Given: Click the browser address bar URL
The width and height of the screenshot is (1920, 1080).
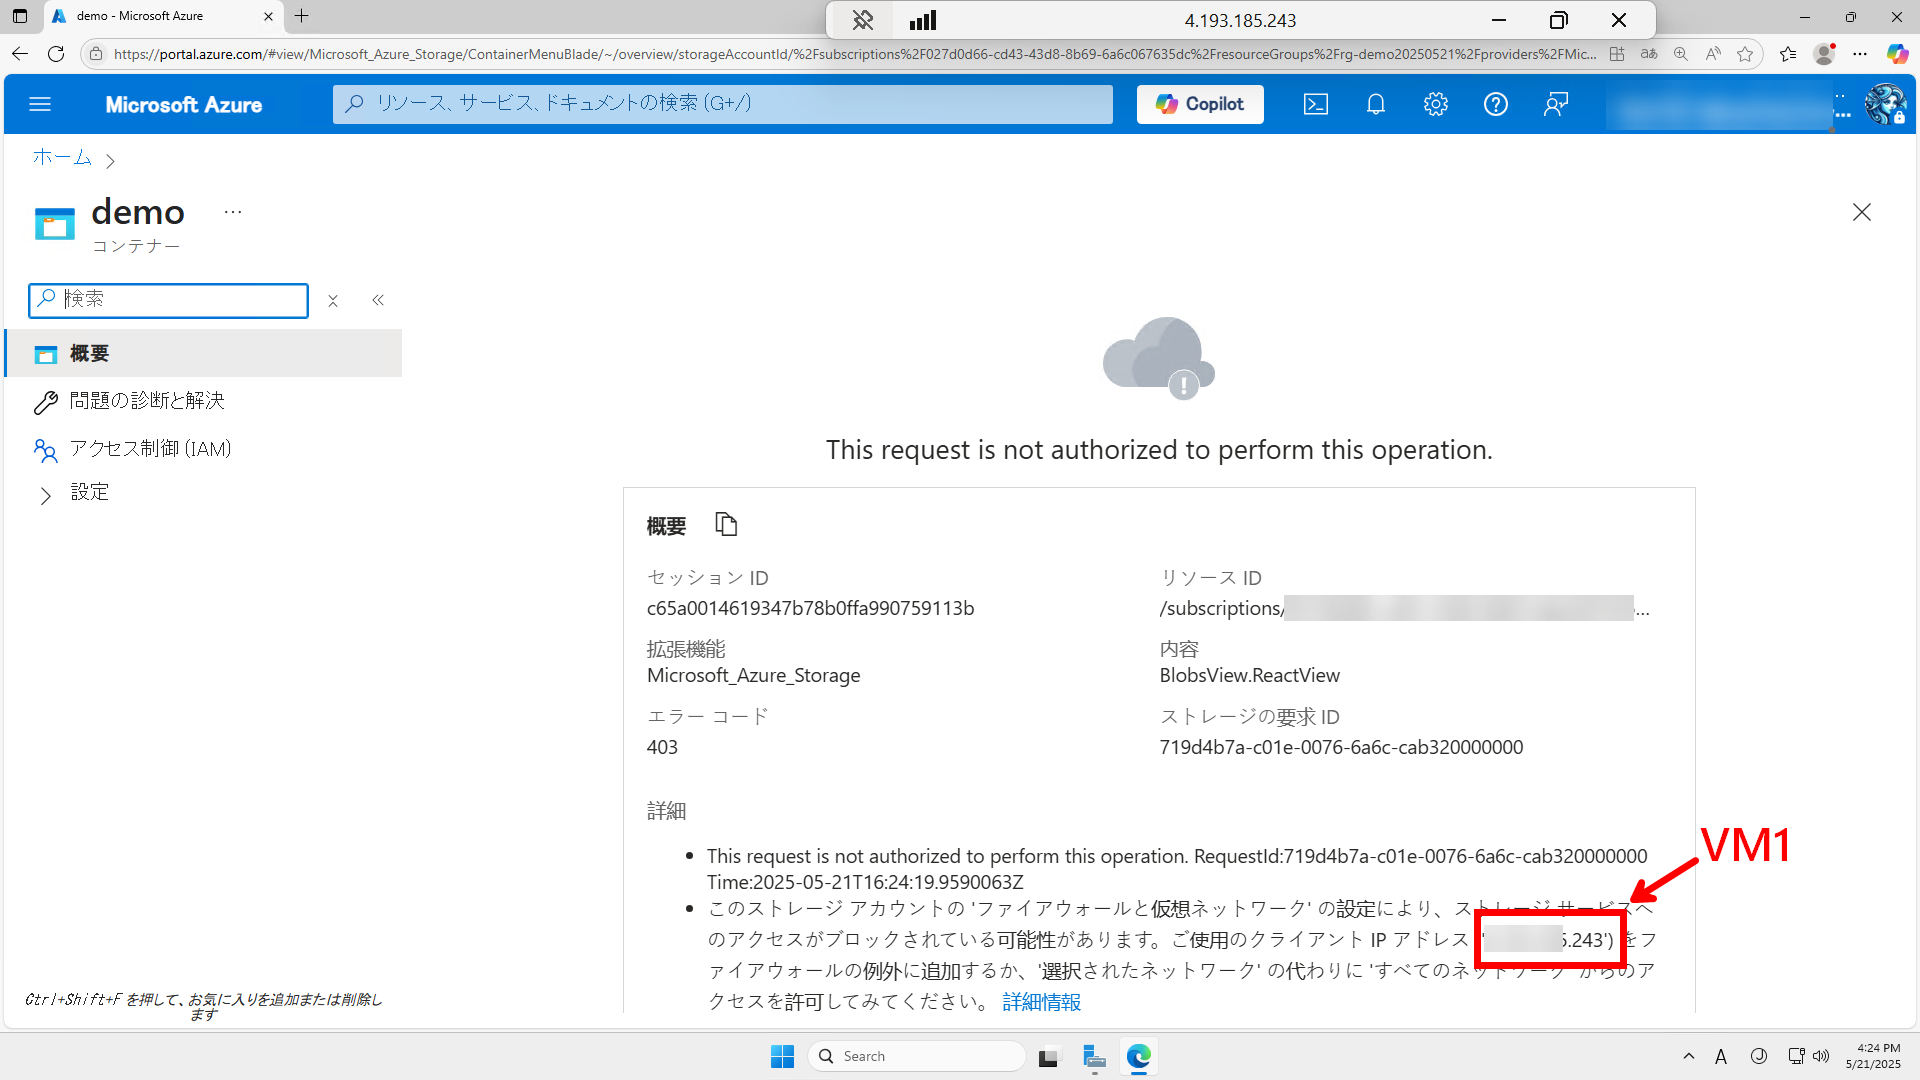Looking at the screenshot, I should [854, 54].
